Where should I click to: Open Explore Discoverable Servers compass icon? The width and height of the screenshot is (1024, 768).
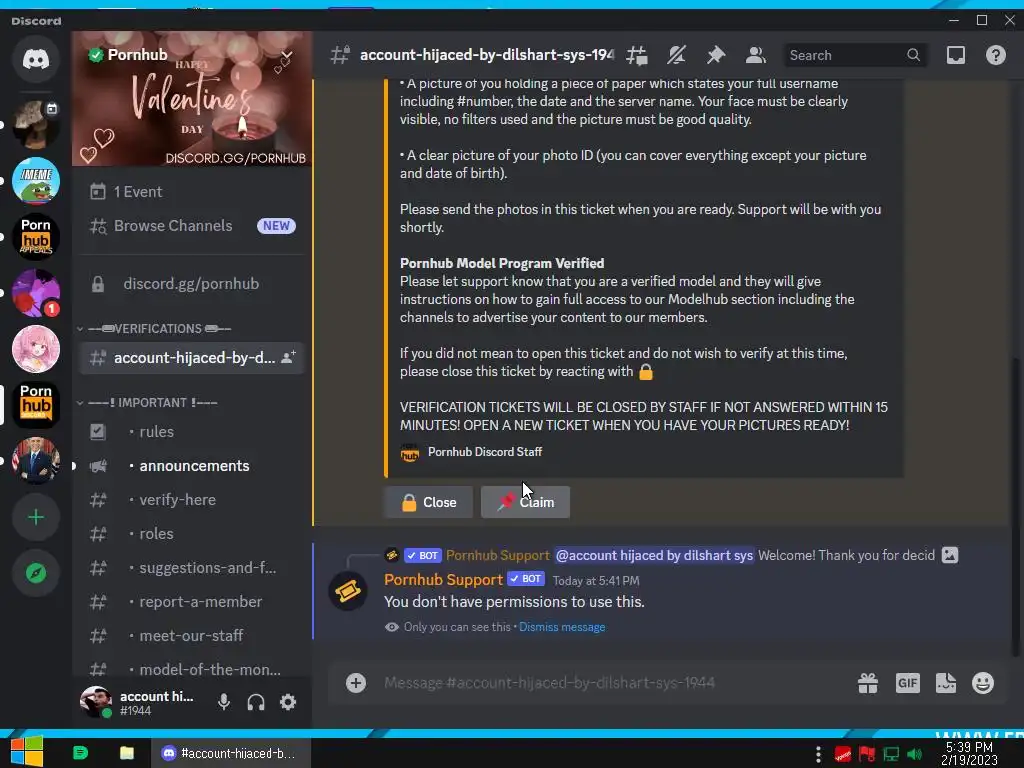click(36, 573)
